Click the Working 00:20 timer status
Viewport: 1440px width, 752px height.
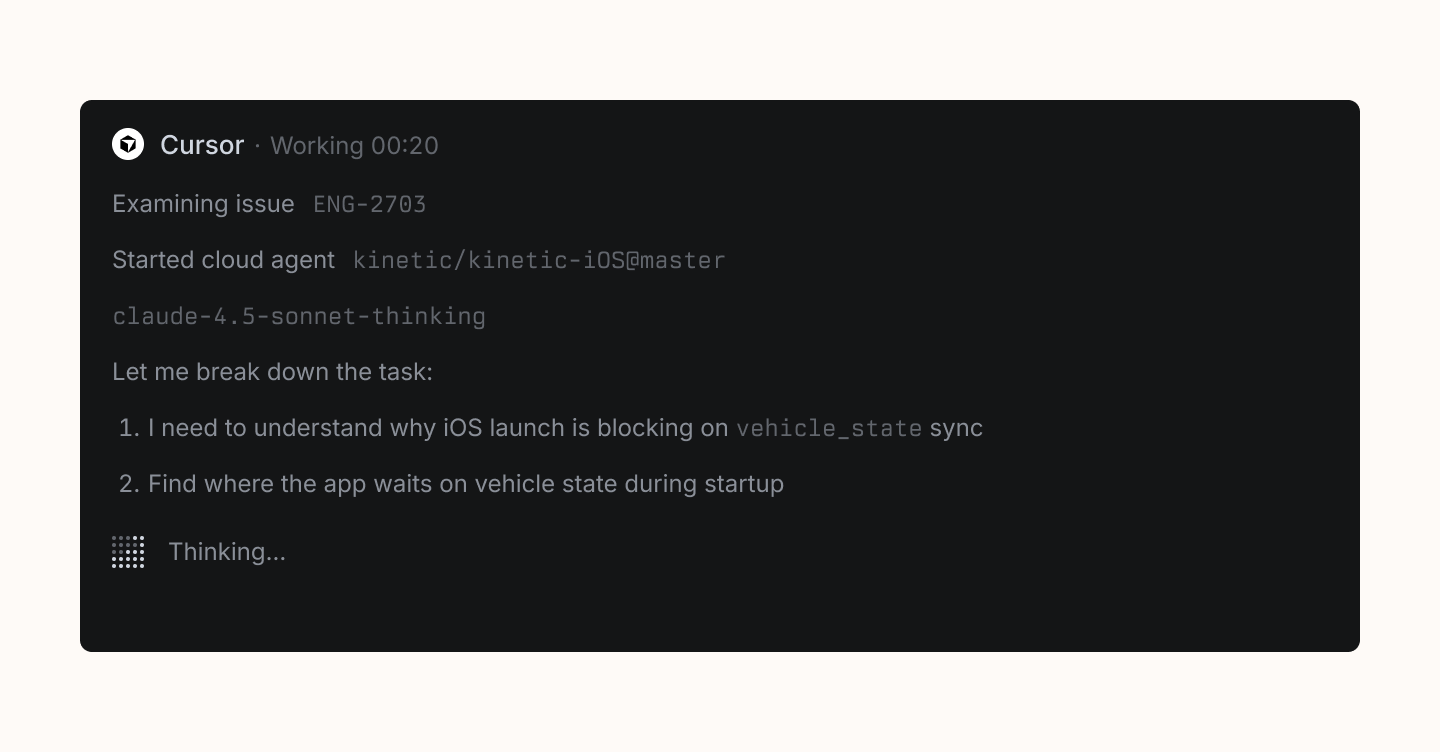(x=354, y=146)
